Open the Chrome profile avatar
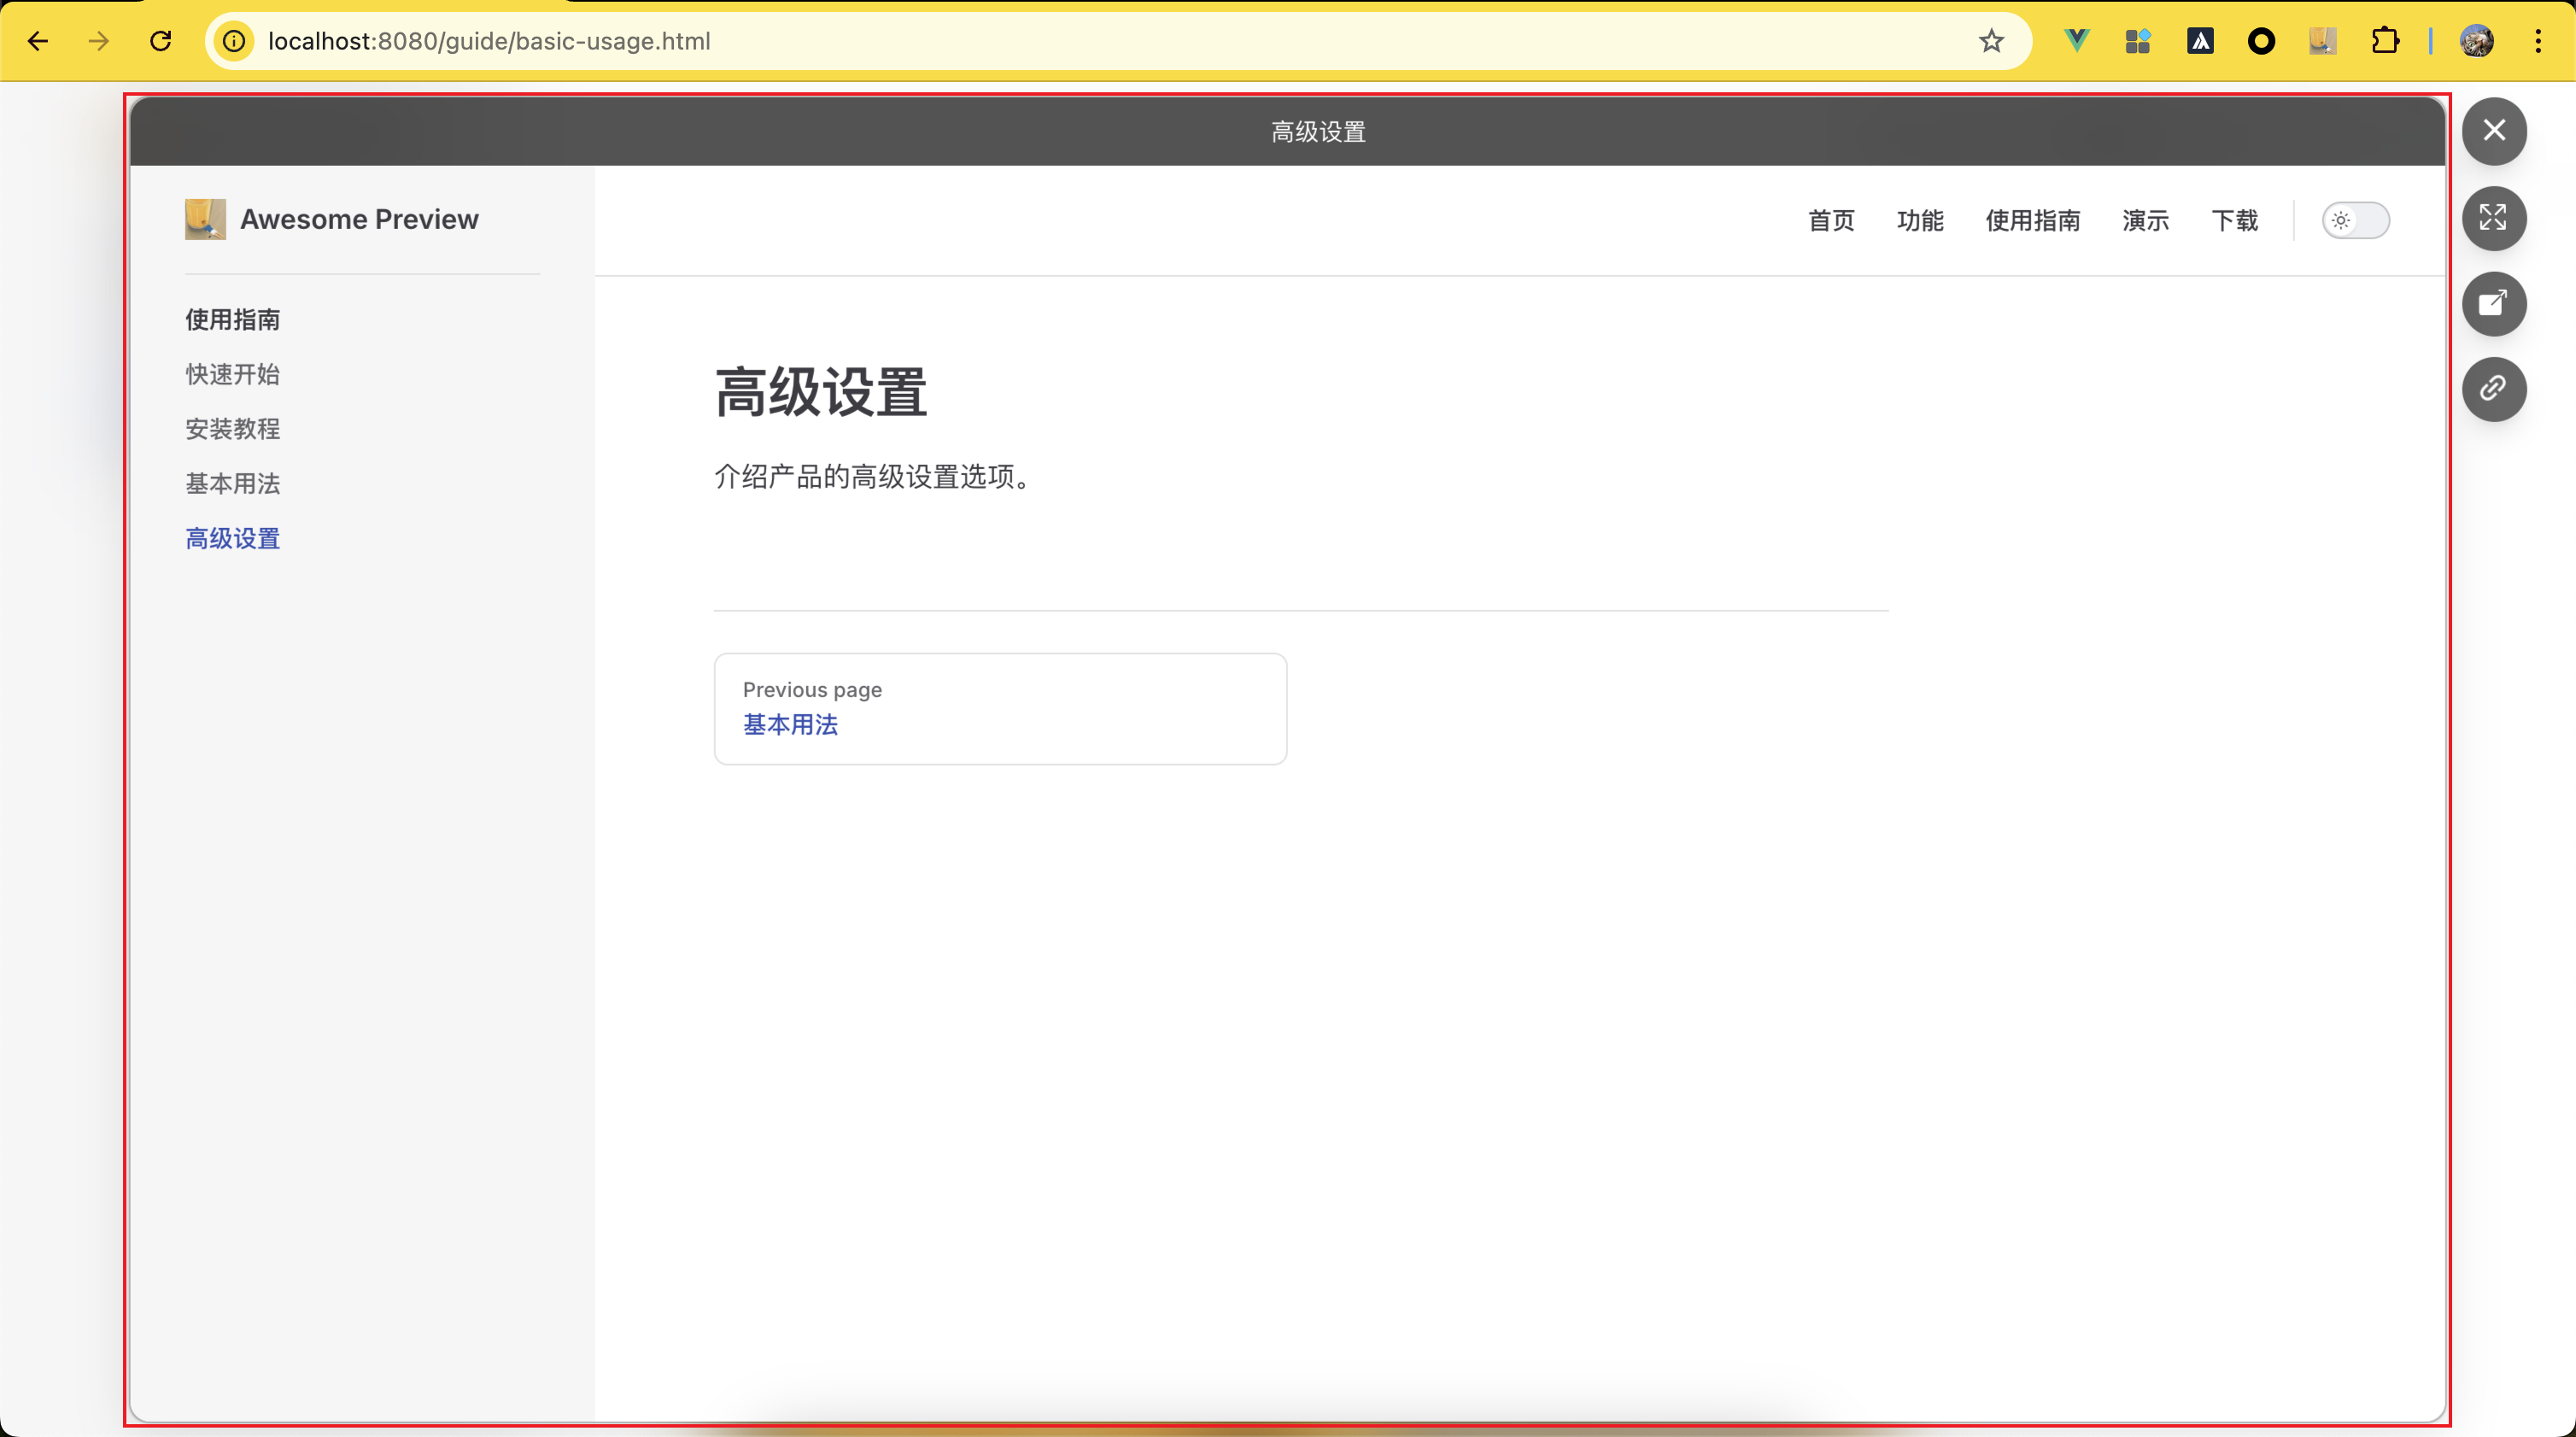 (x=2477, y=41)
